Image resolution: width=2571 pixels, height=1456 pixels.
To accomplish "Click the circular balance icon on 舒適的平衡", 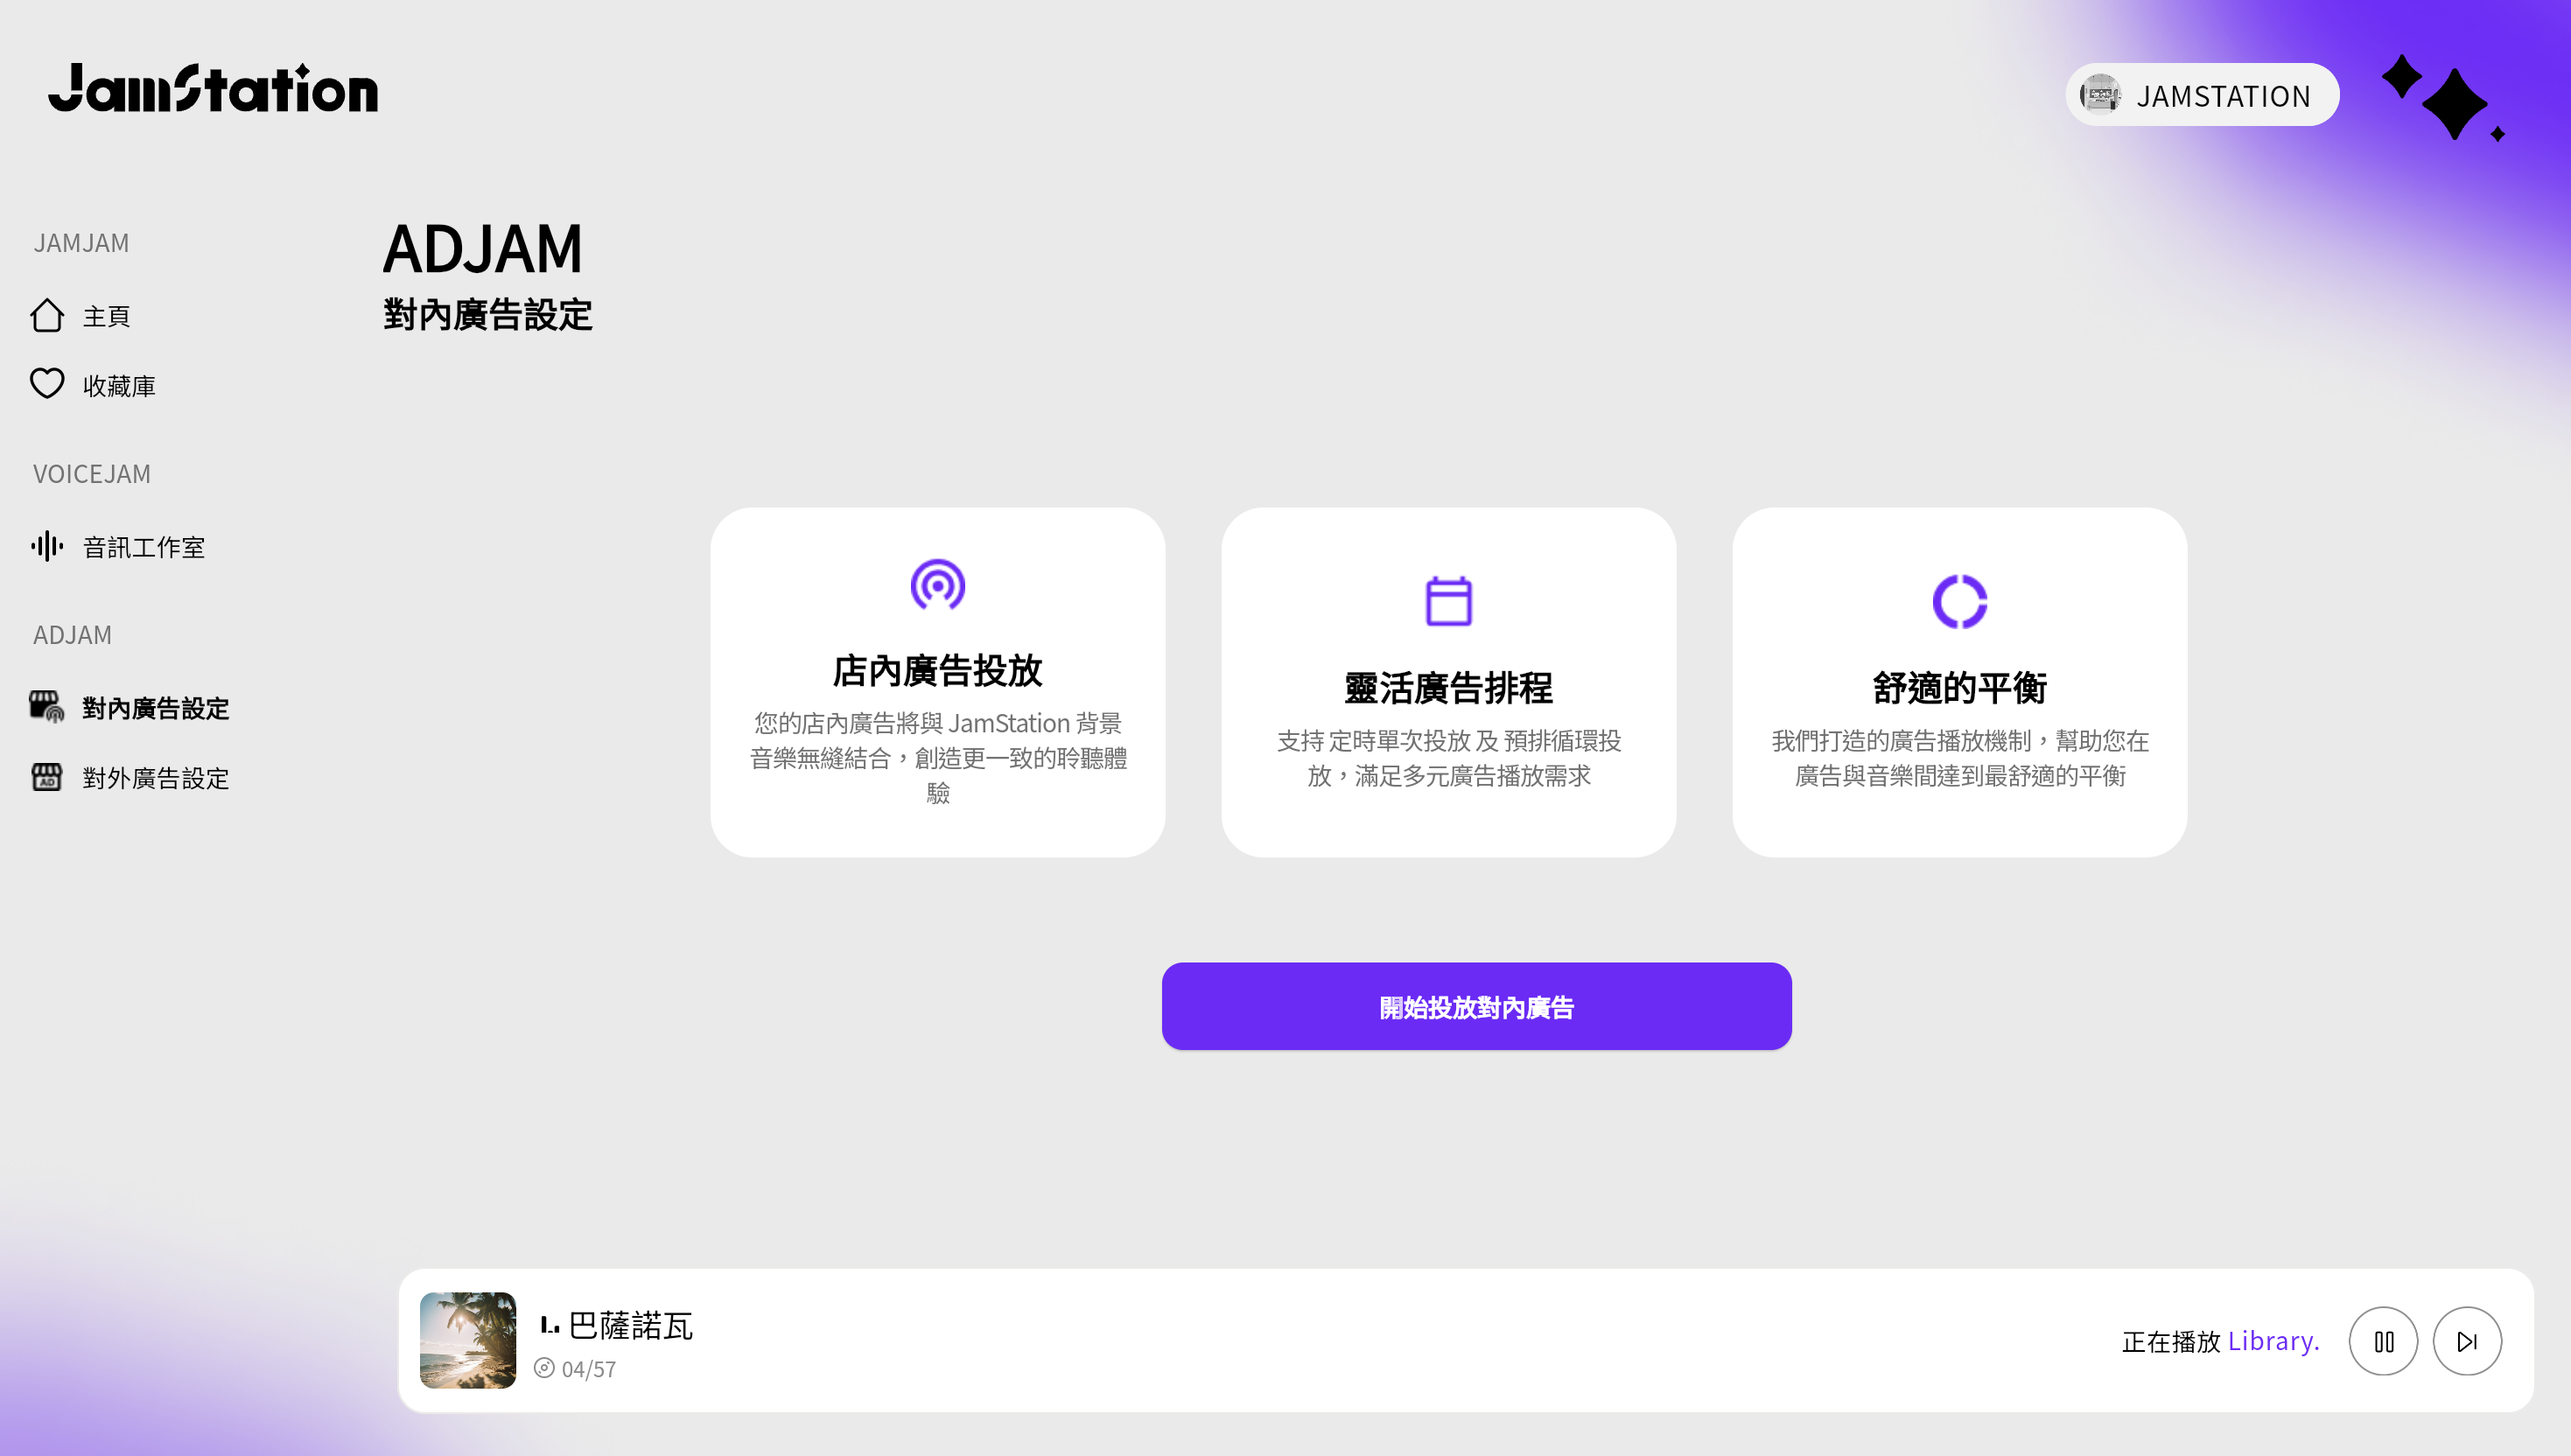I will pos(1959,601).
